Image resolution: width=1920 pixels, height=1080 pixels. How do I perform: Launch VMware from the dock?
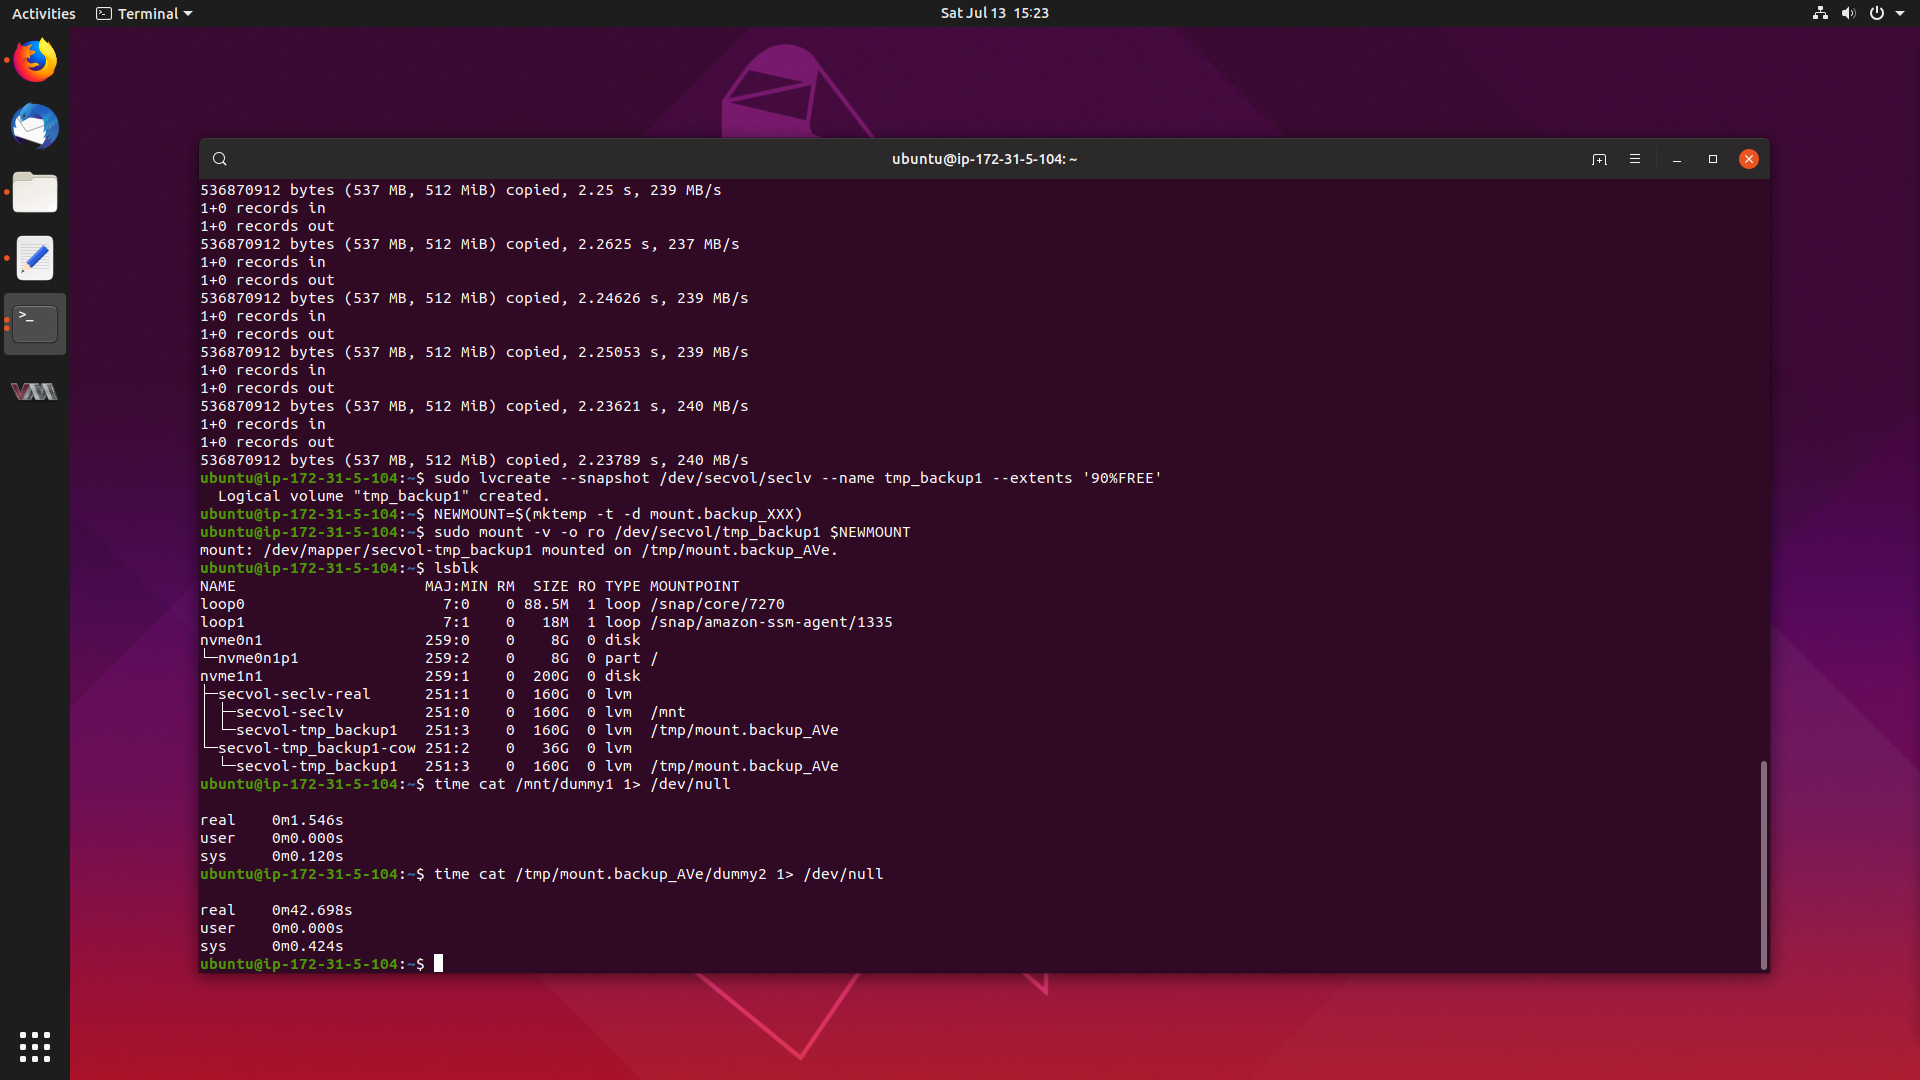(34, 391)
